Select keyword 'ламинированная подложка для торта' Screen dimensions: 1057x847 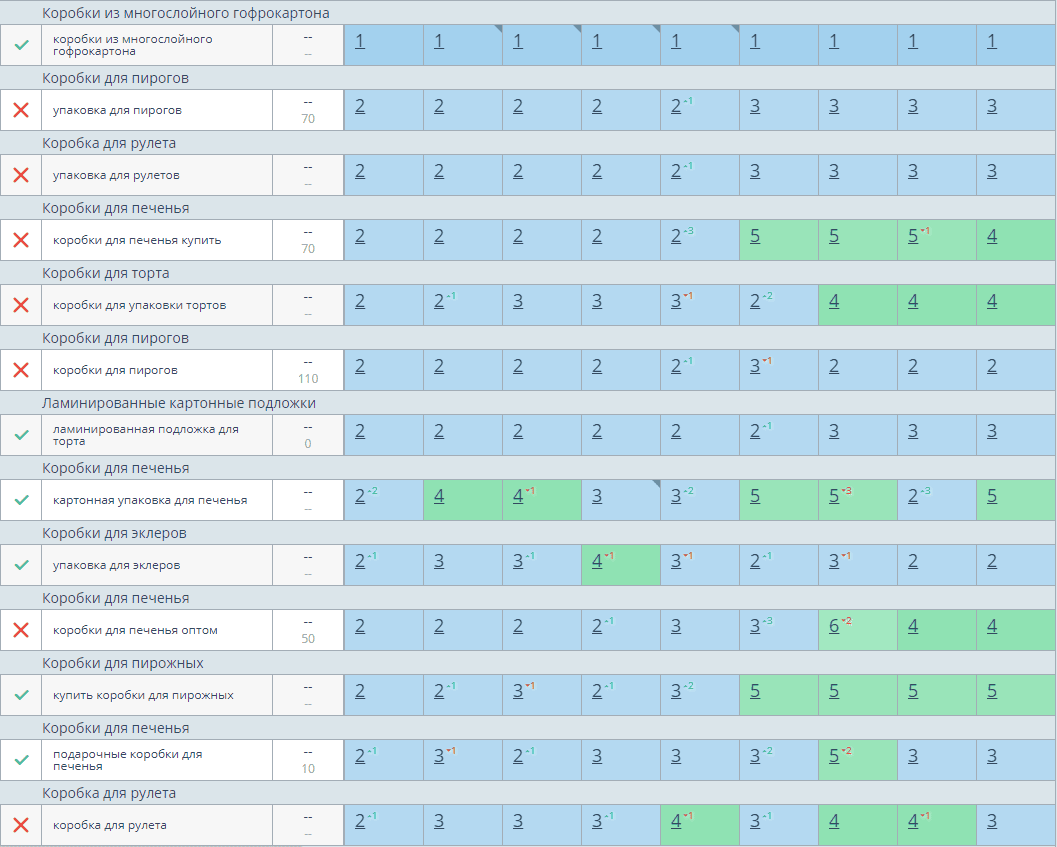click(x=146, y=435)
